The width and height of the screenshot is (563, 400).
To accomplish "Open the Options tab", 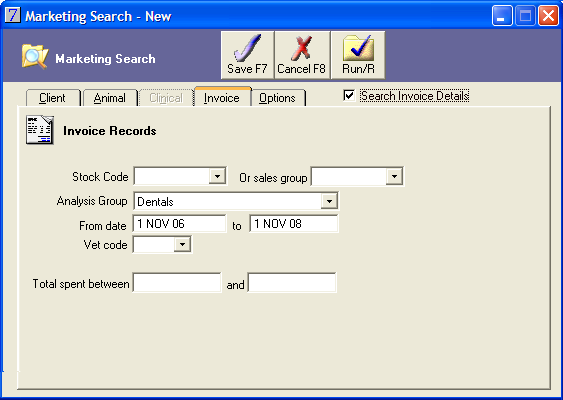I will [278, 98].
